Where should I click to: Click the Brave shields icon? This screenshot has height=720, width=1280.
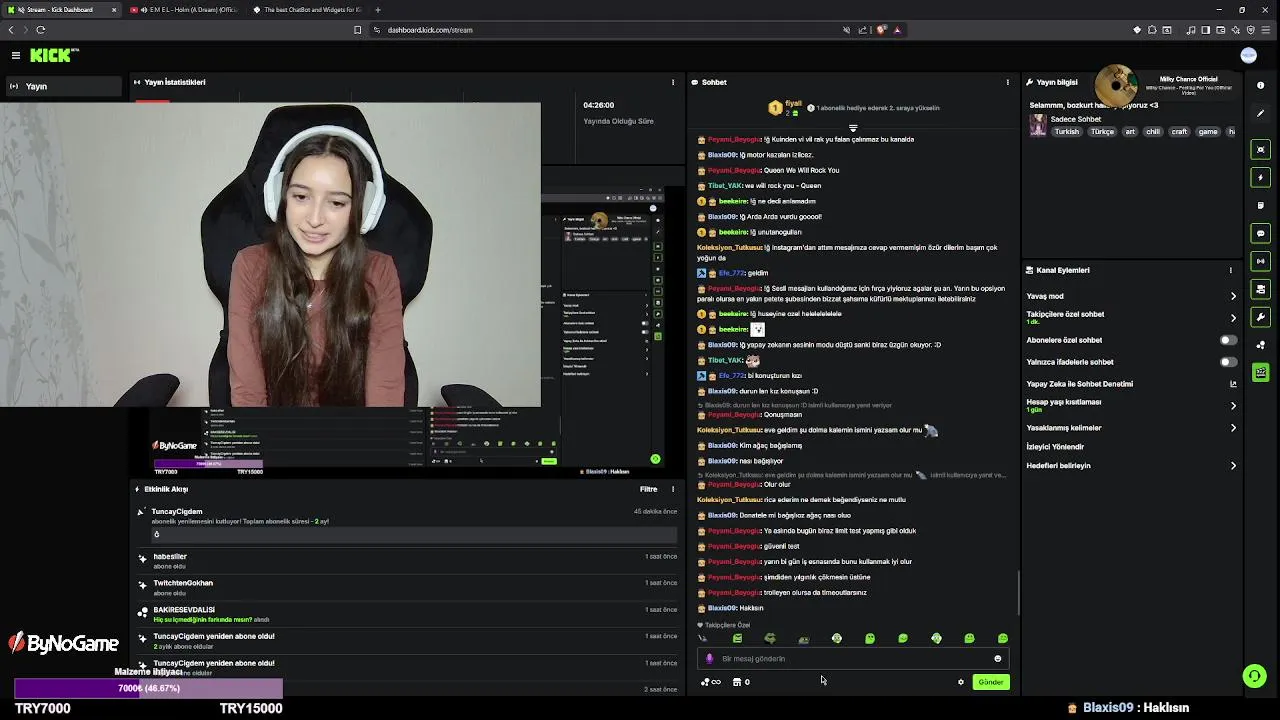pos(881,30)
